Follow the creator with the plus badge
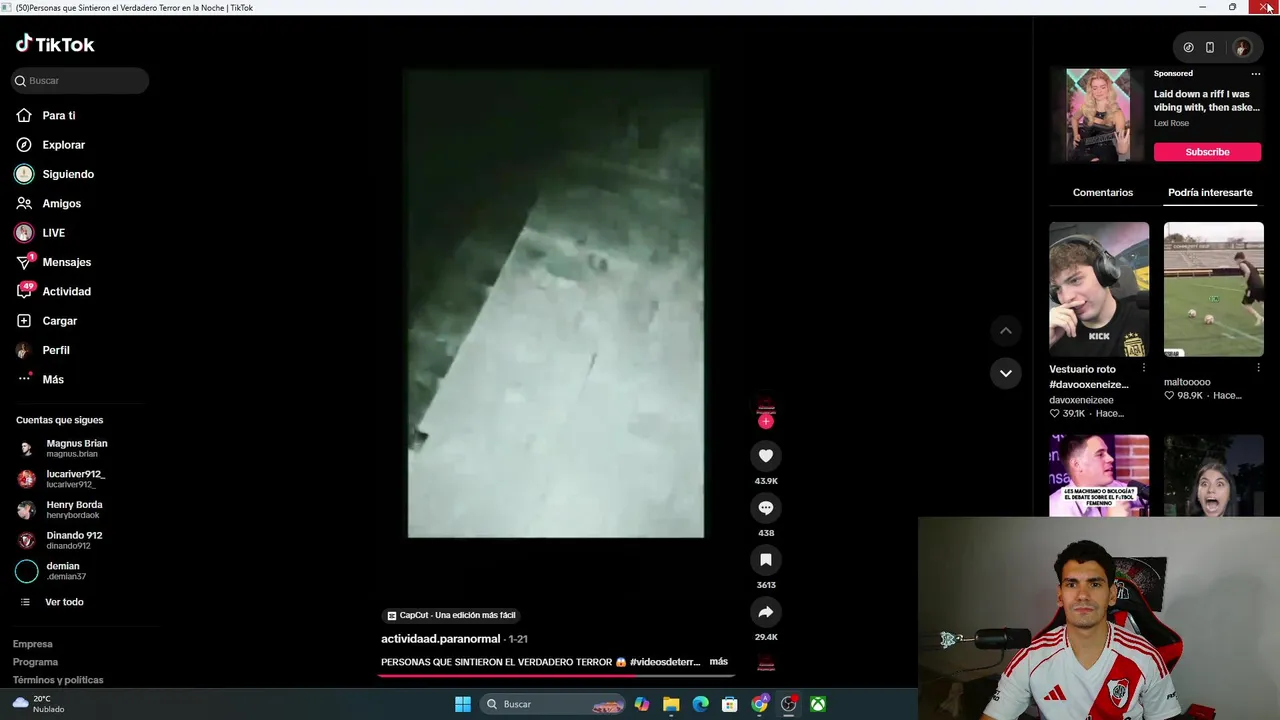This screenshot has height=720, width=1280. click(x=766, y=421)
